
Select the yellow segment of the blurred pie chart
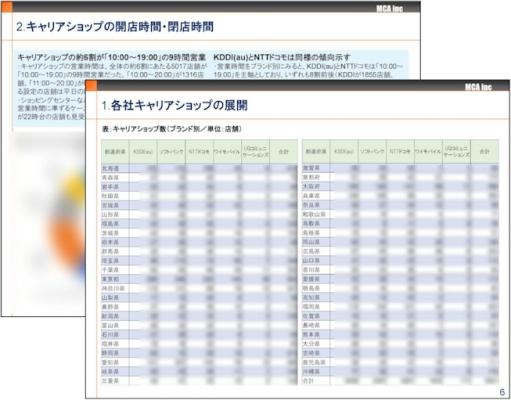(x=74, y=186)
